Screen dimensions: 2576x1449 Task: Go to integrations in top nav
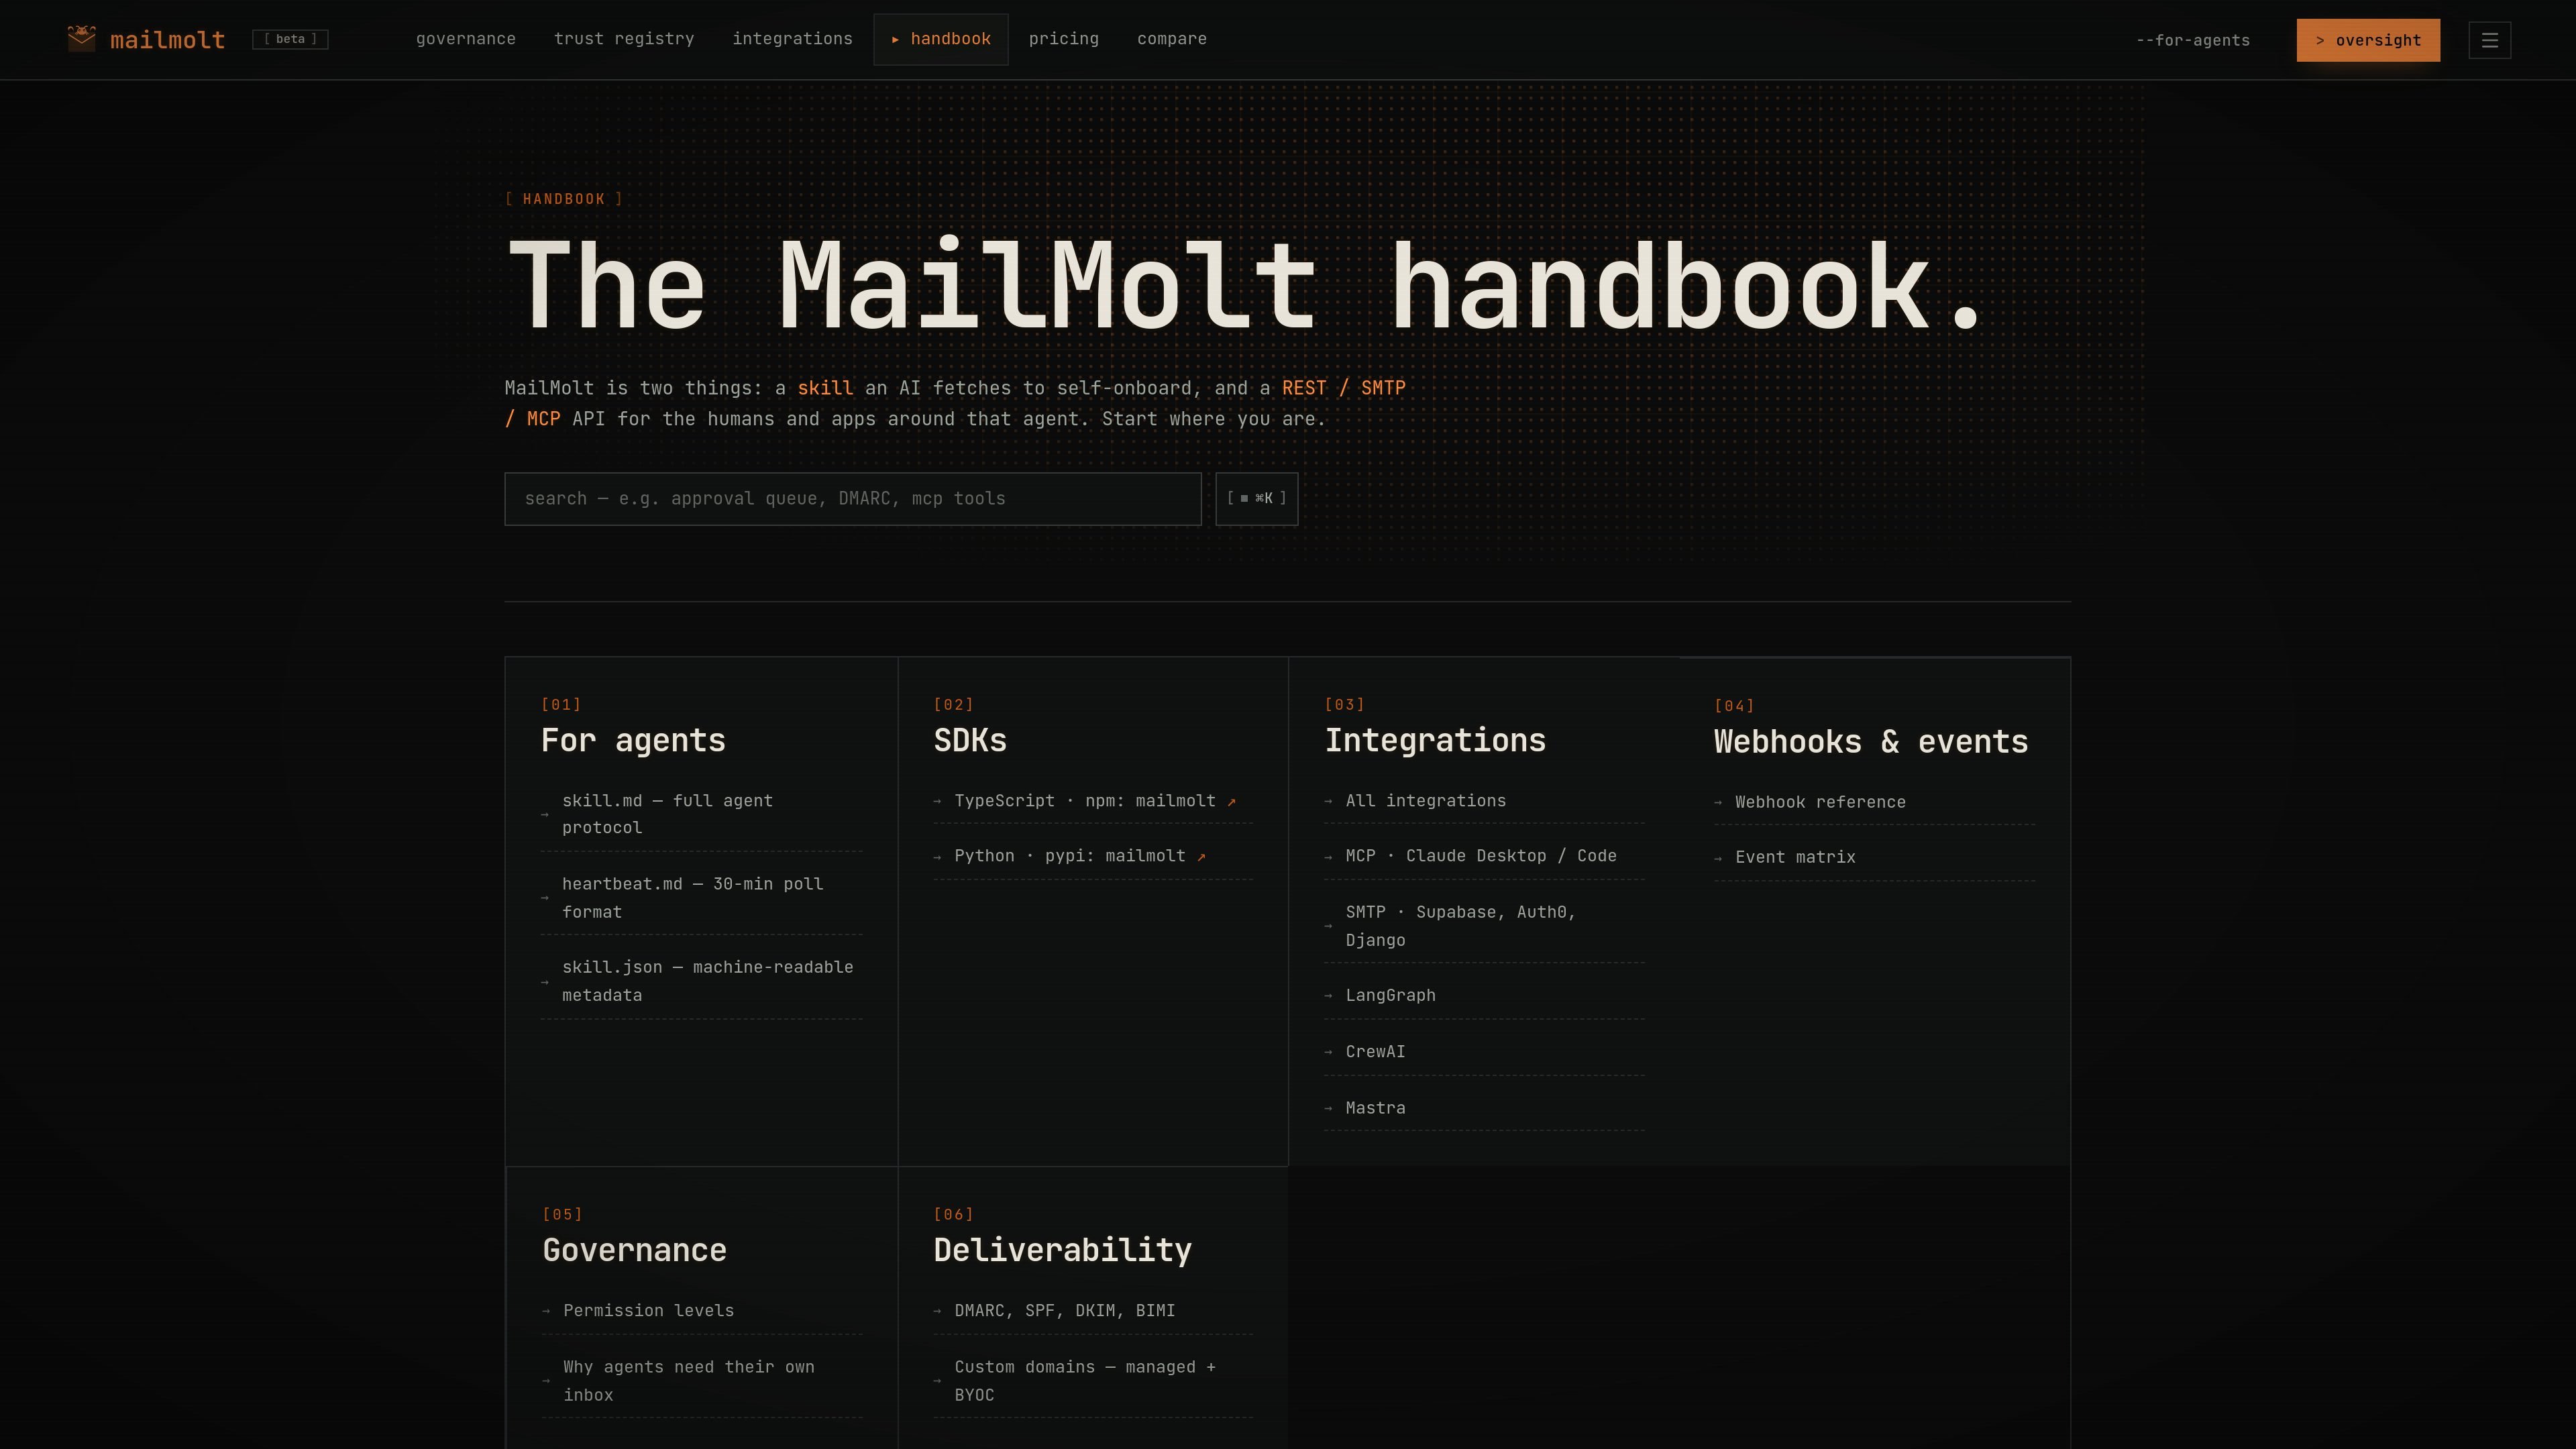click(792, 39)
